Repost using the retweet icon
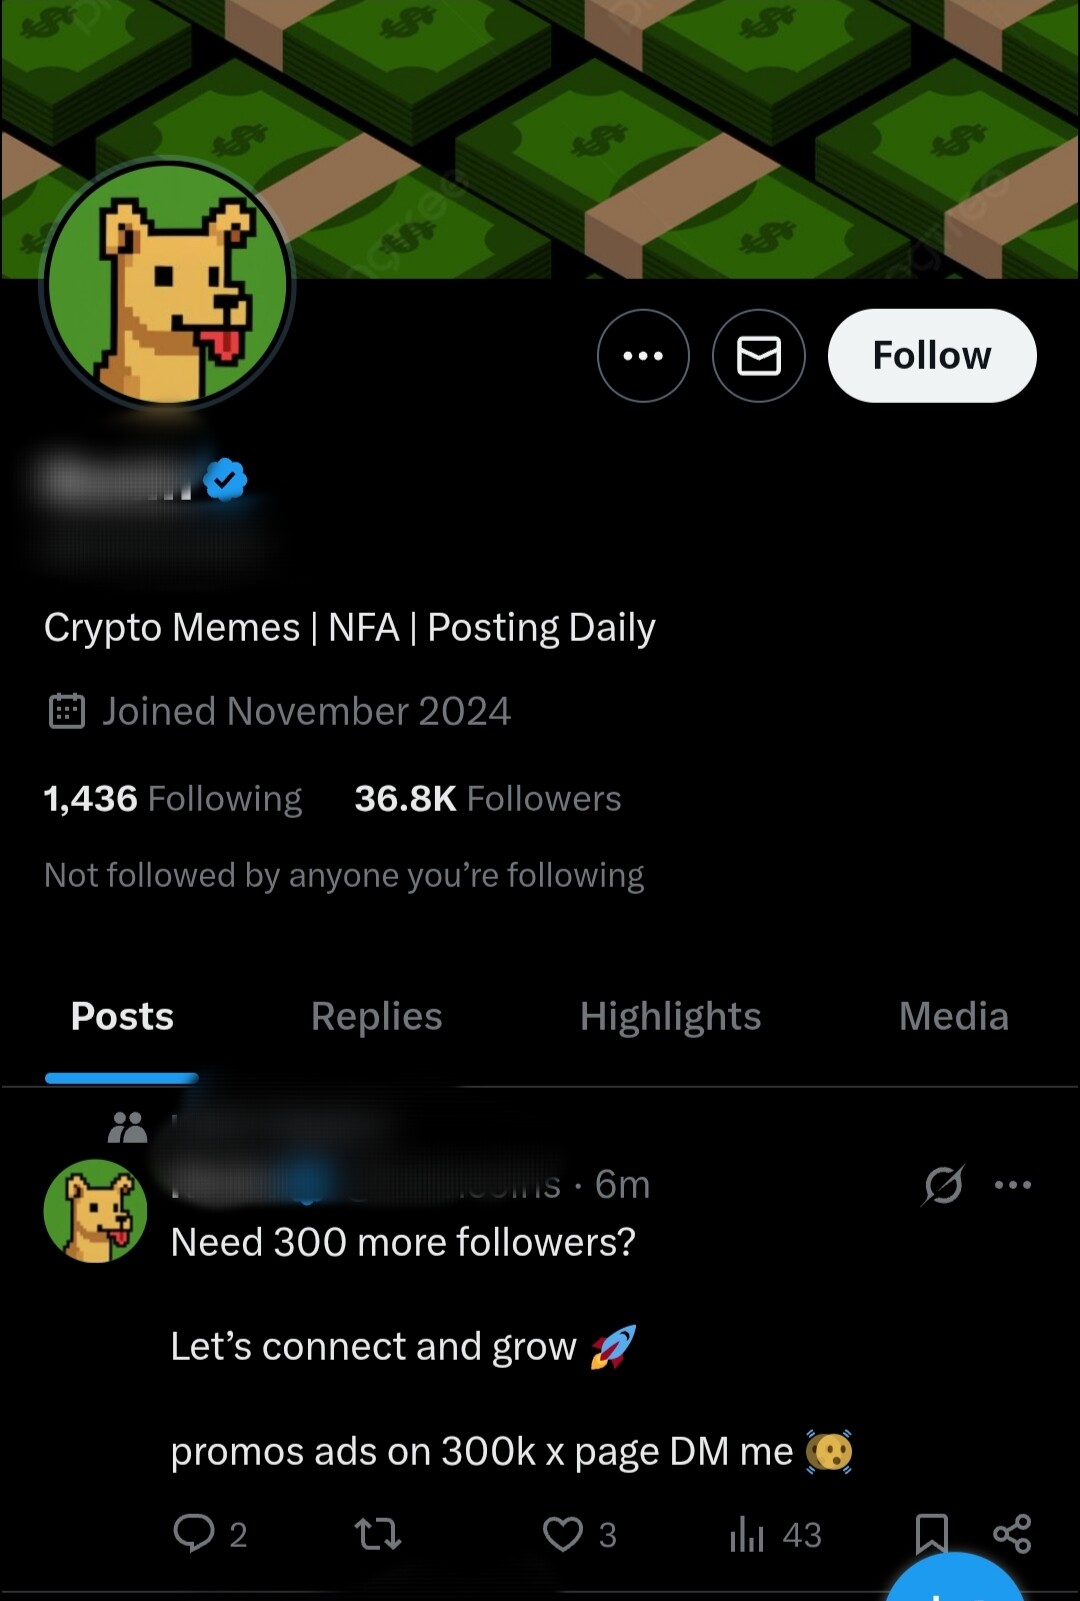Viewport: 1080px width, 1601px height. pos(378,1533)
